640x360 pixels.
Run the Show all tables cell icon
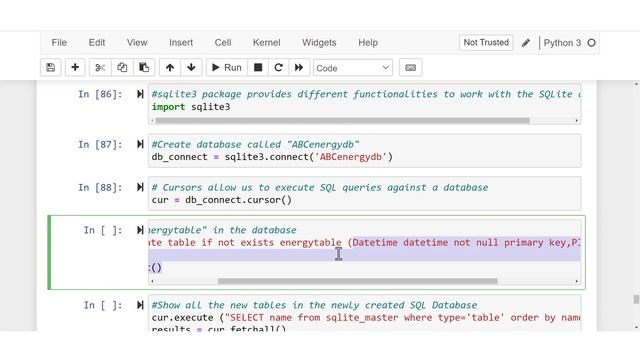coord(140,305)
